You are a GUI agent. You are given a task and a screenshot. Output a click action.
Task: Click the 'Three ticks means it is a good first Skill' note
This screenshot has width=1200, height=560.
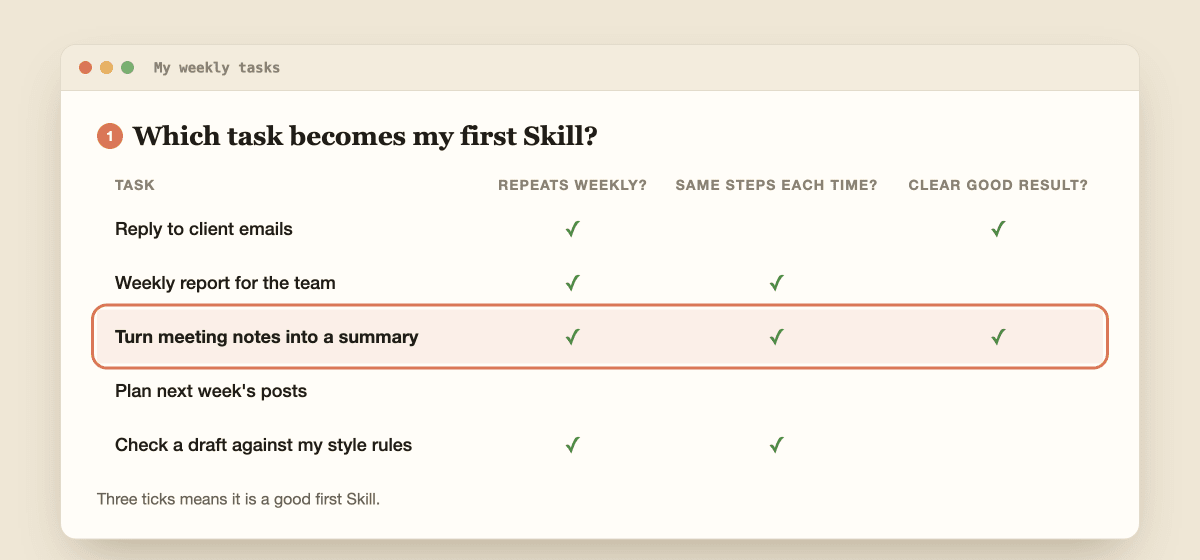[238, 498]
